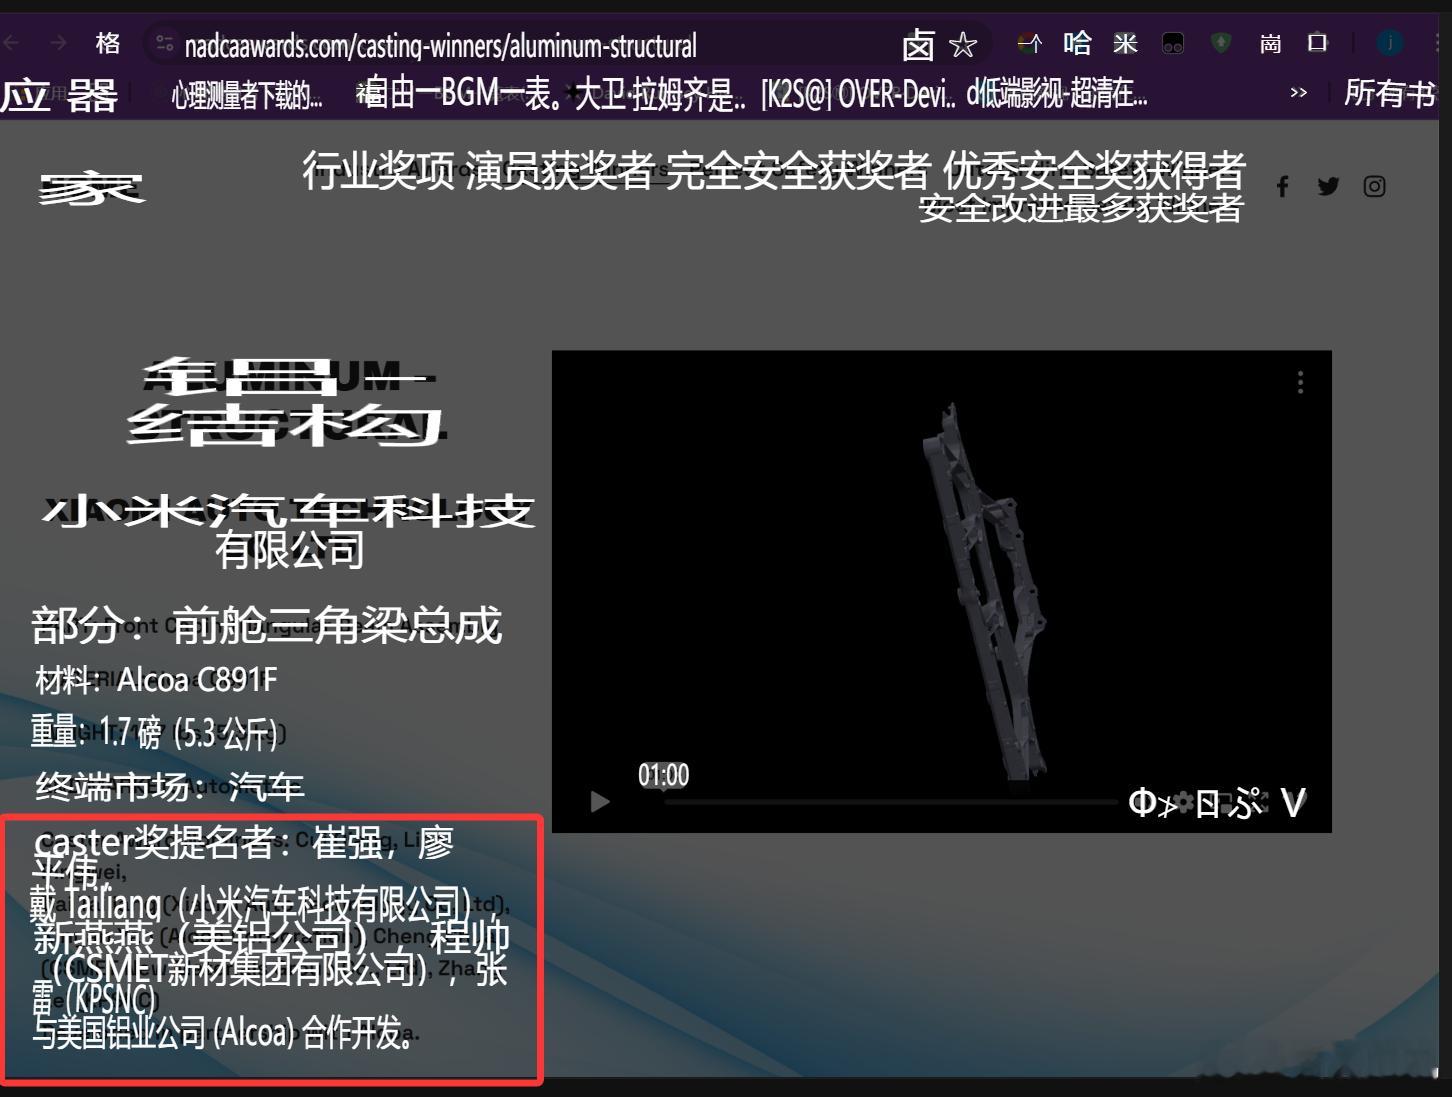Click the 前舱三角梁总成 part name text
Viewport: 1452px width, 1097px height.
(x=336, y=626)
